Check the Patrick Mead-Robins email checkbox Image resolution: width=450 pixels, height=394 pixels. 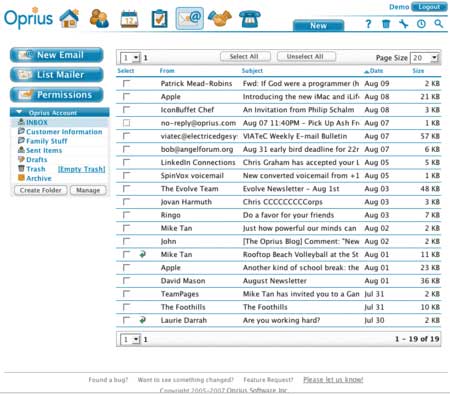tap(126, 83)
